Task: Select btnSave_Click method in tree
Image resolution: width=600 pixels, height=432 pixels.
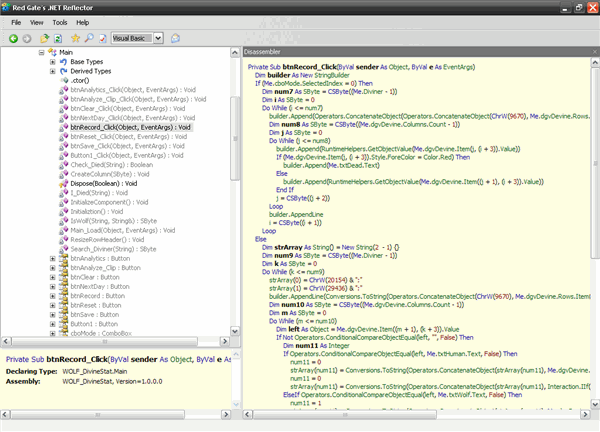Action: click(127, 146)
